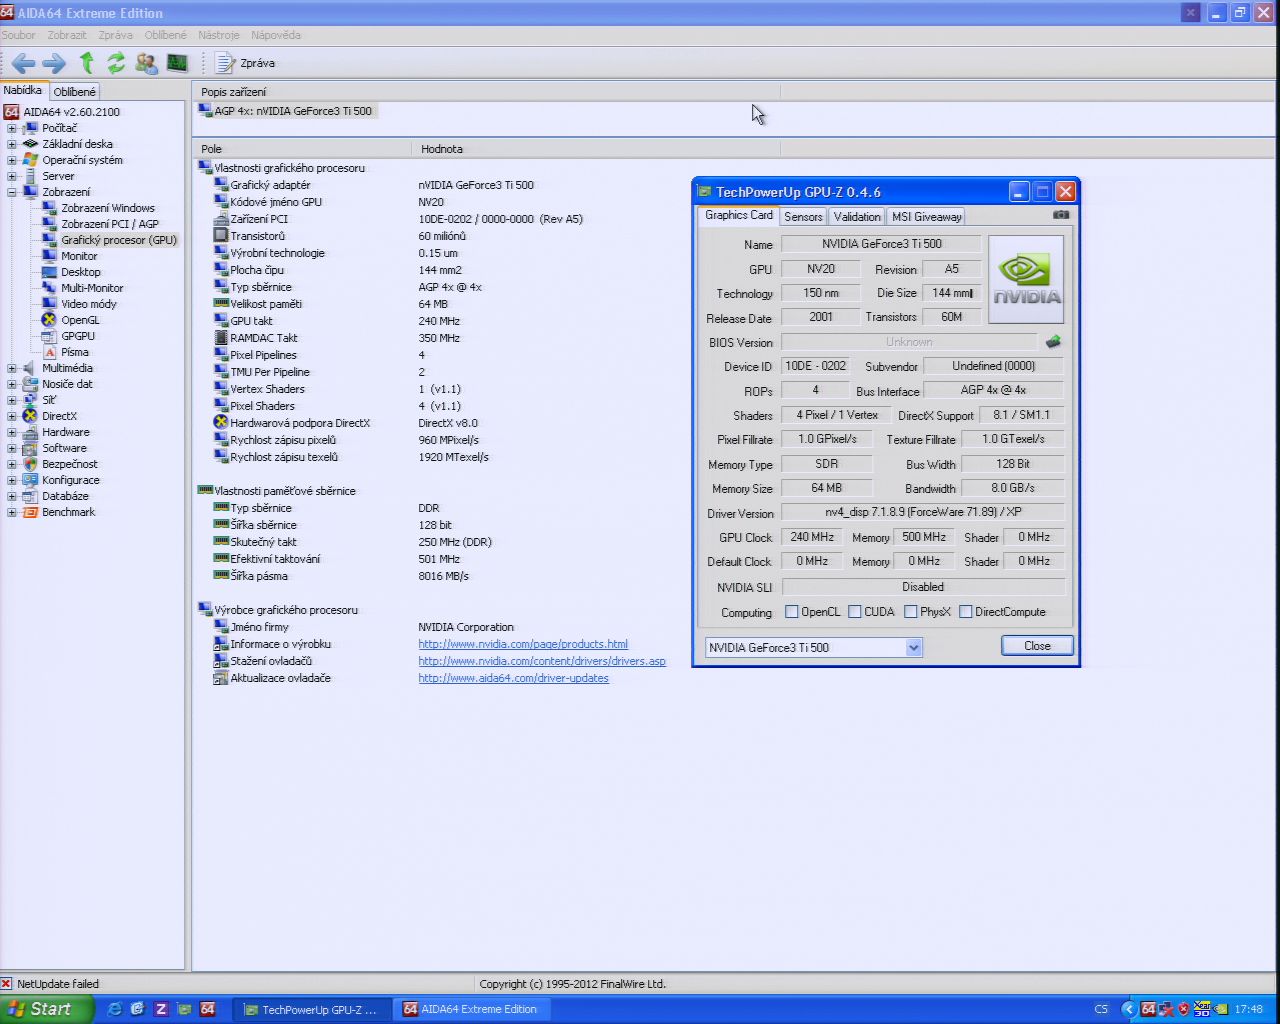Expand the Benchmark tree node
1280x1024 pixels.
tap(12, 512)
